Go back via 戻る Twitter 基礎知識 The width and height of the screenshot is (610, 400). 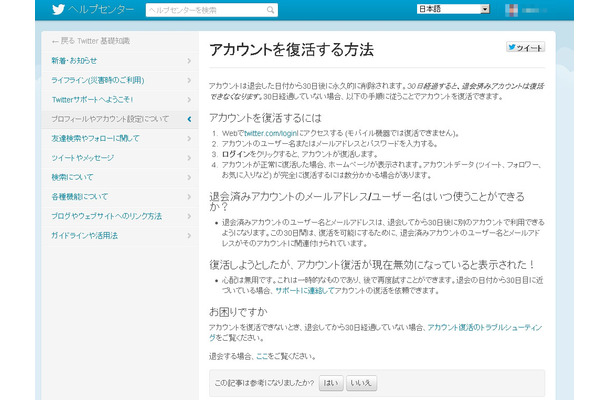(x=91, y=41)
